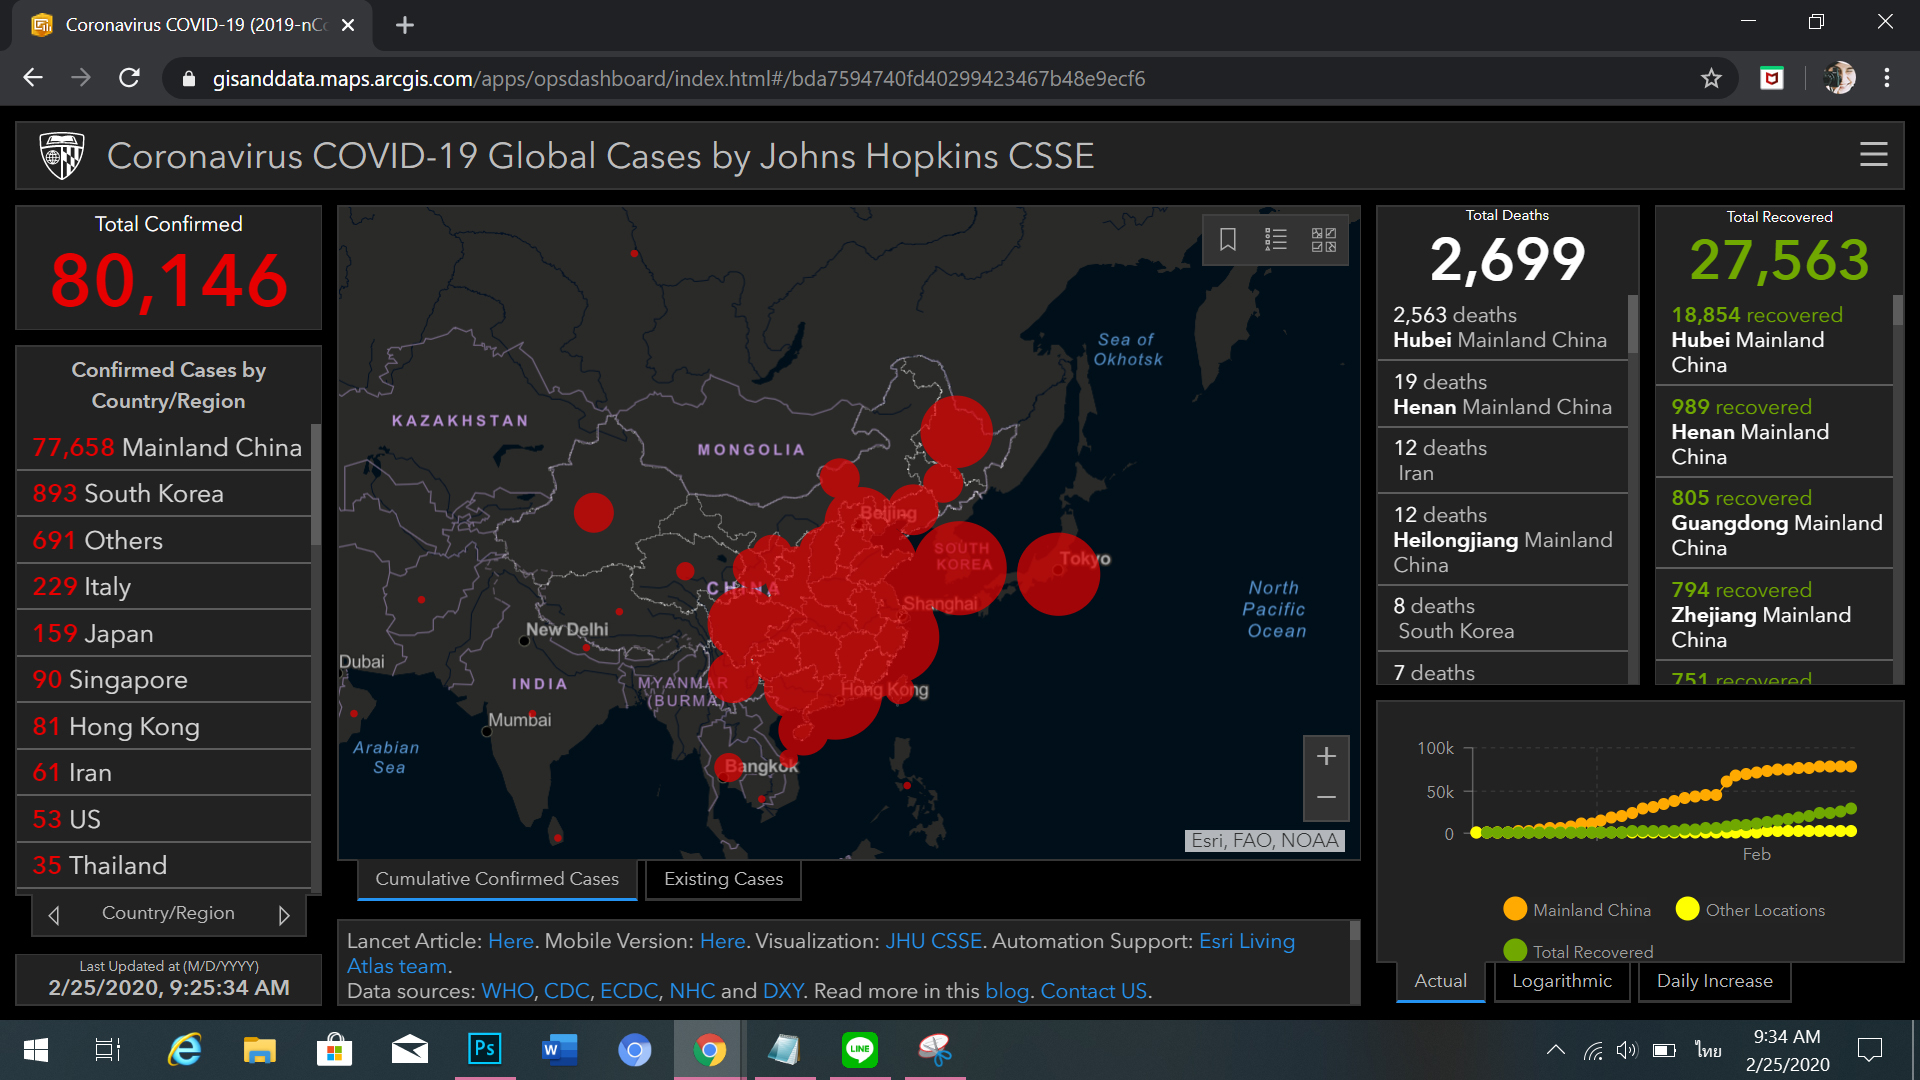Viewport: 1920px width, 1080px height.
Task: Bookmark this page with star icon
Action: click(x=1711, y=78)
